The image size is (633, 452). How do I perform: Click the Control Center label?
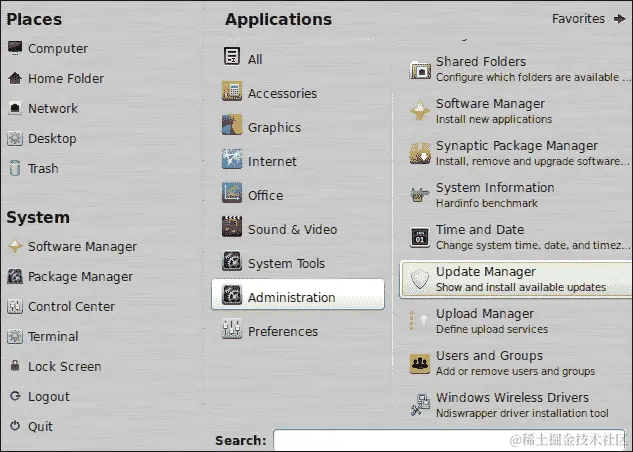(71, 306)
